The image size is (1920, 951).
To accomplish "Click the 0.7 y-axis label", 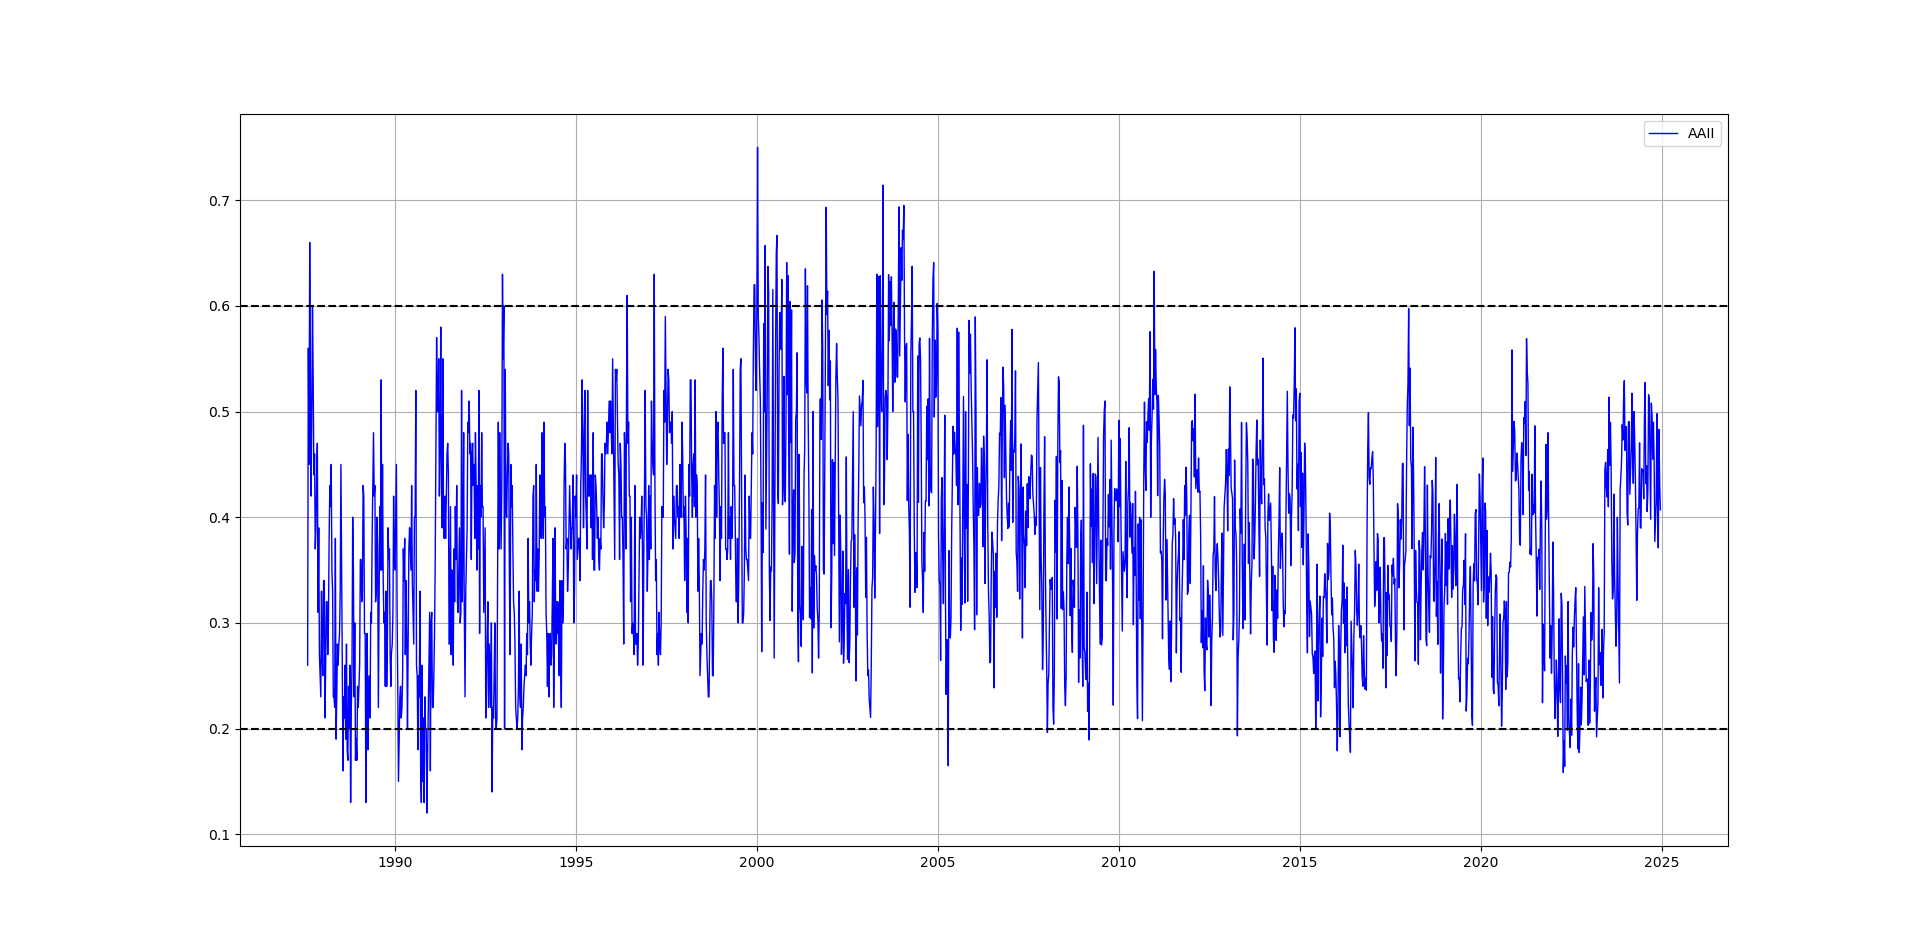I will pos(219,201).
